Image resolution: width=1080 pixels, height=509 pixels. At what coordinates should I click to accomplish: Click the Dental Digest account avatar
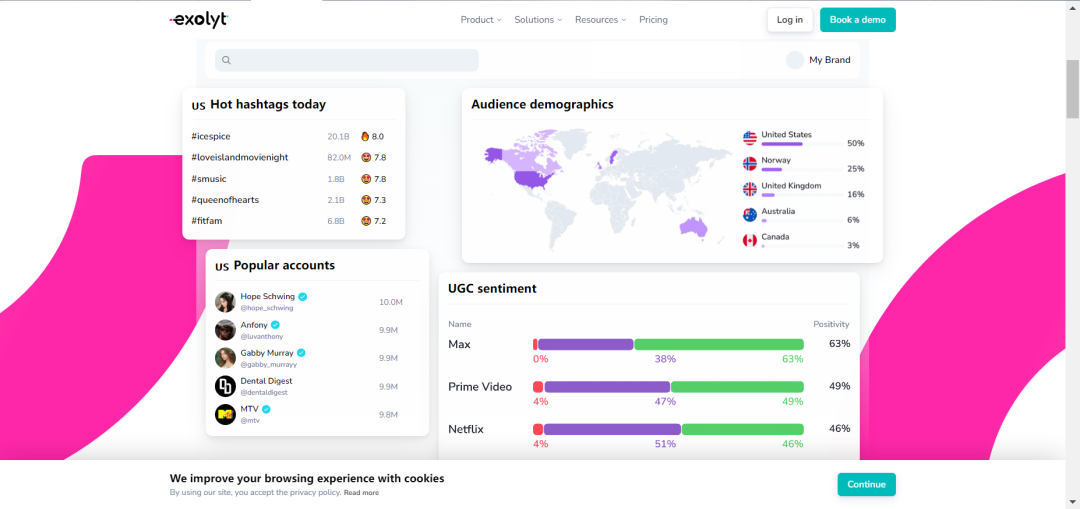(225, 386)
